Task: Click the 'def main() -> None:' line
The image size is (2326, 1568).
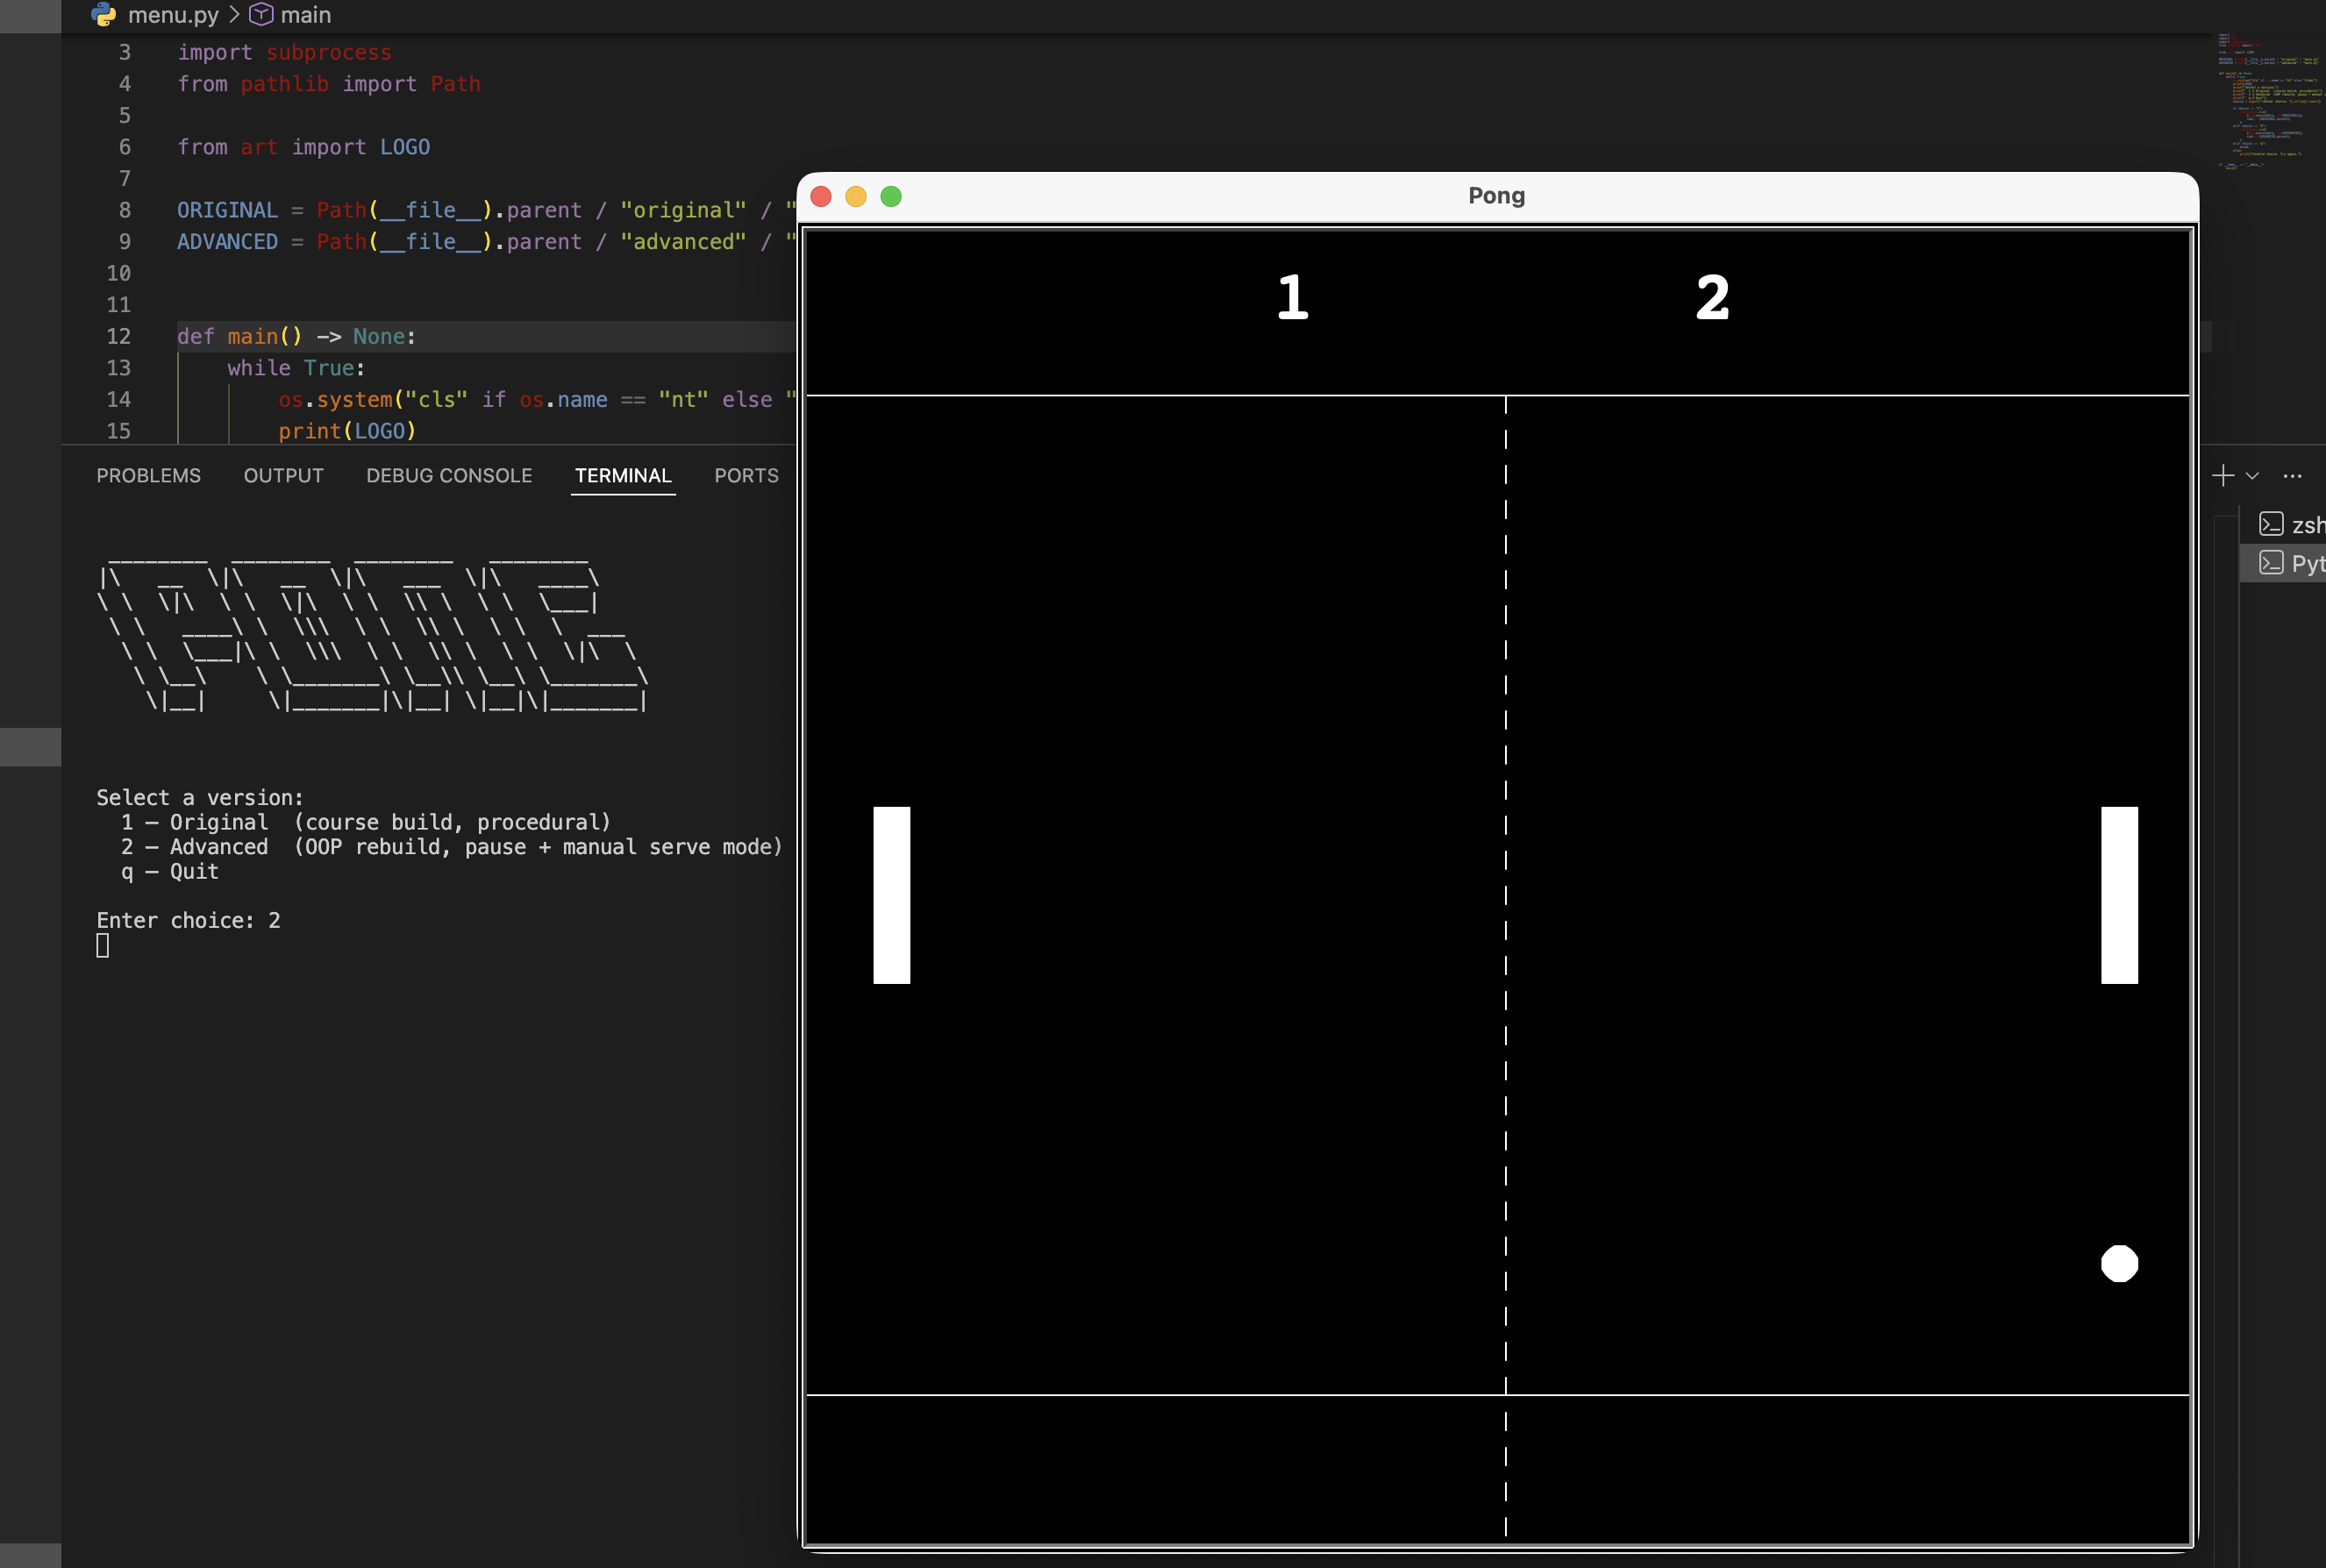Action: pyautogui.click(x=297, y=337)
